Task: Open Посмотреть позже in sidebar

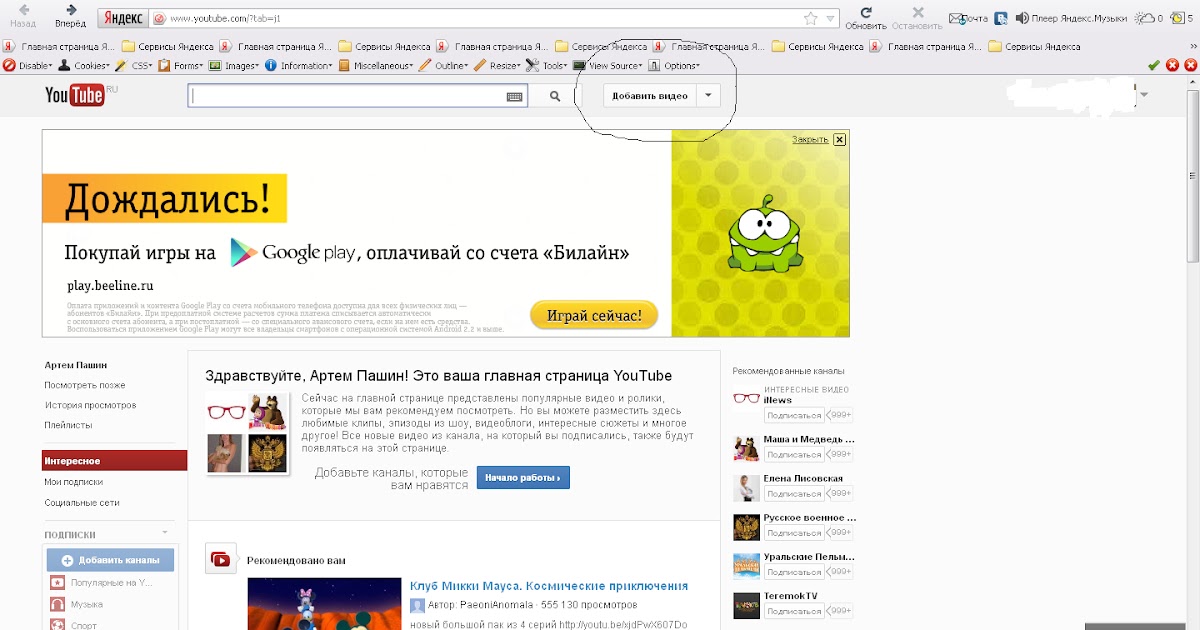Action: point(85,385)
